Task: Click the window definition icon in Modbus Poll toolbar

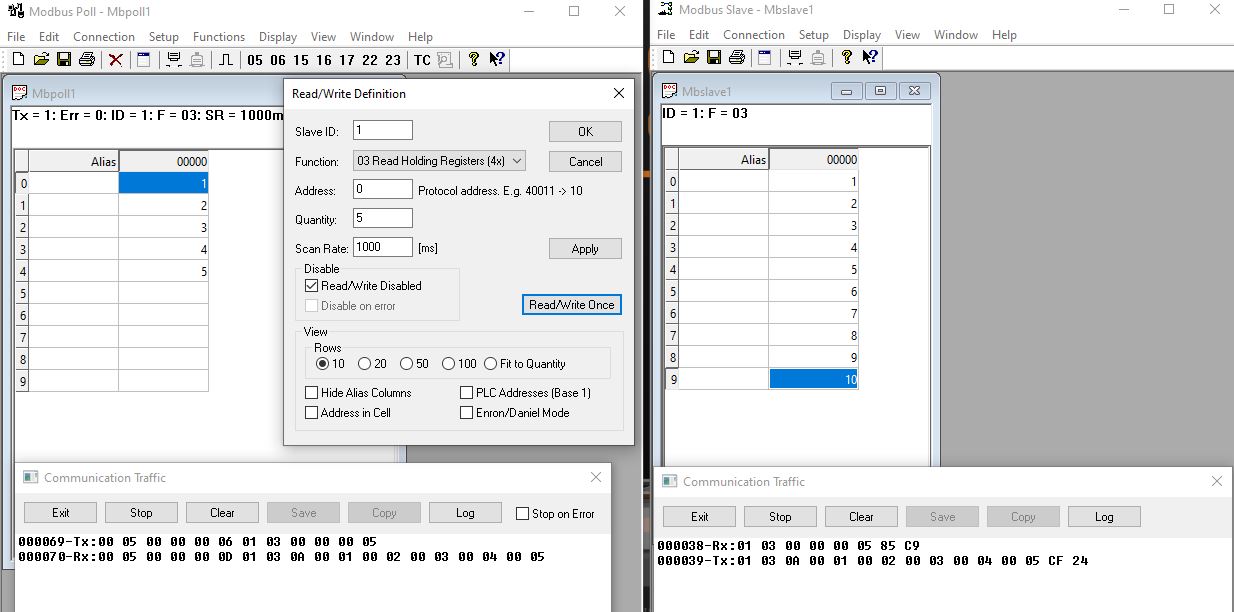Action: coord(144,60)
